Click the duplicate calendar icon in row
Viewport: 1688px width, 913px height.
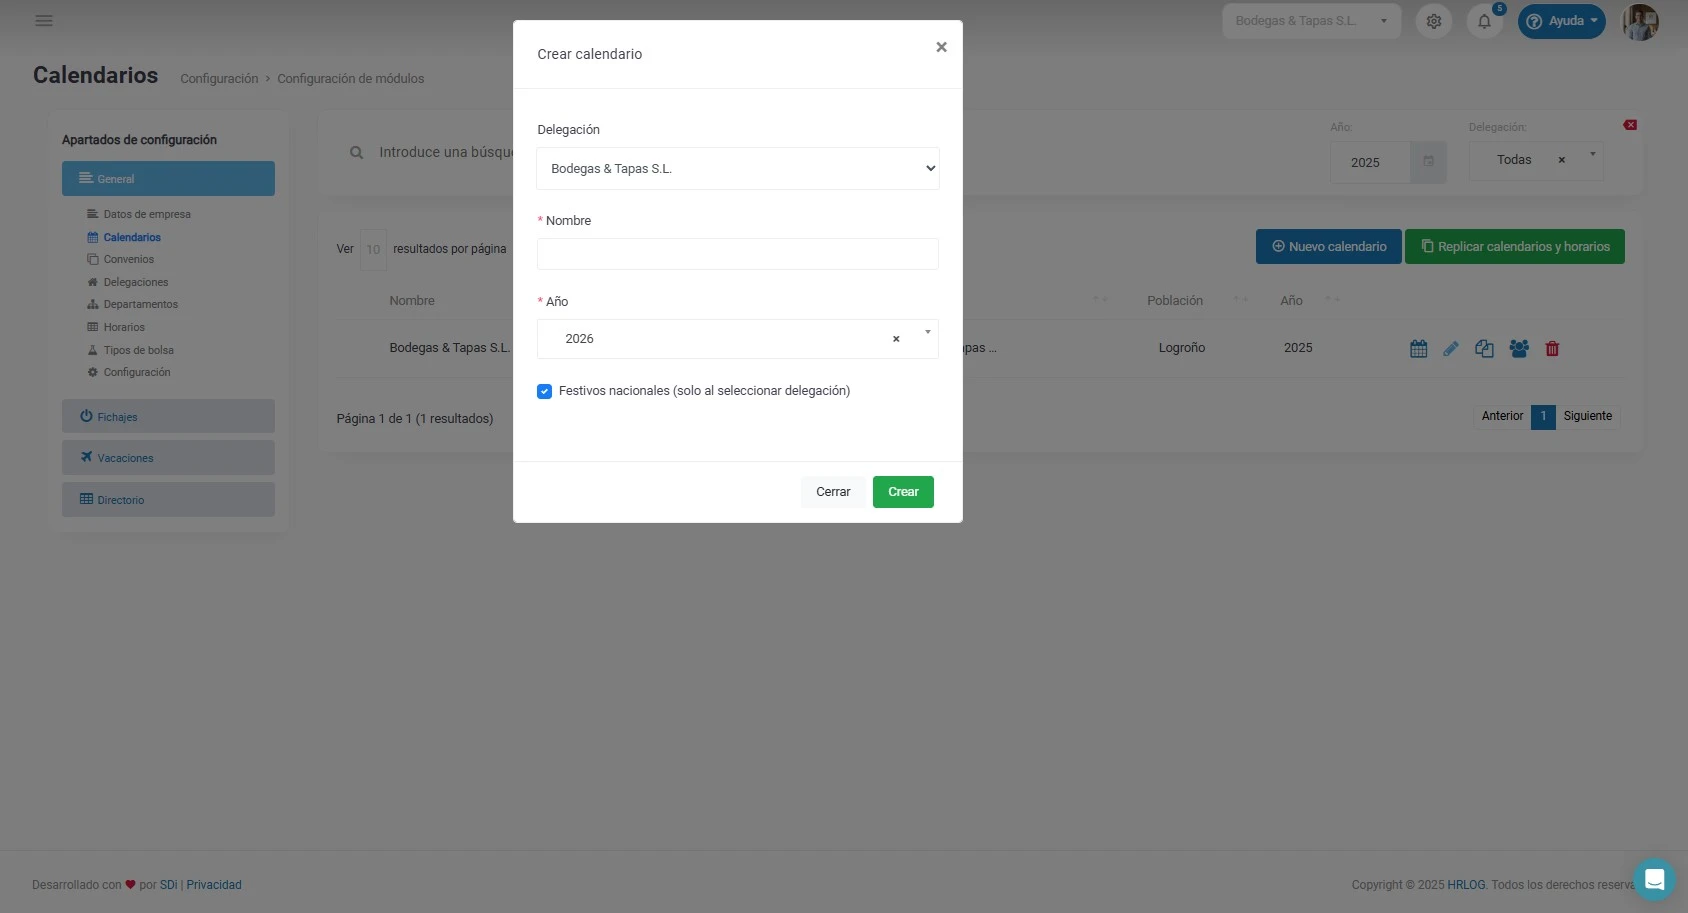point(1484,349)
